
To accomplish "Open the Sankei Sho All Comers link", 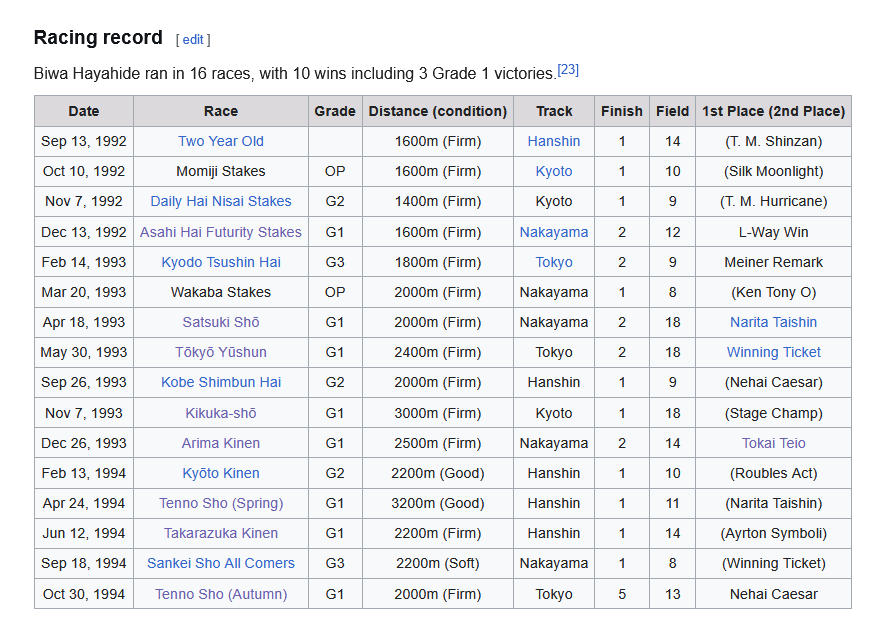I will point(221,563).
